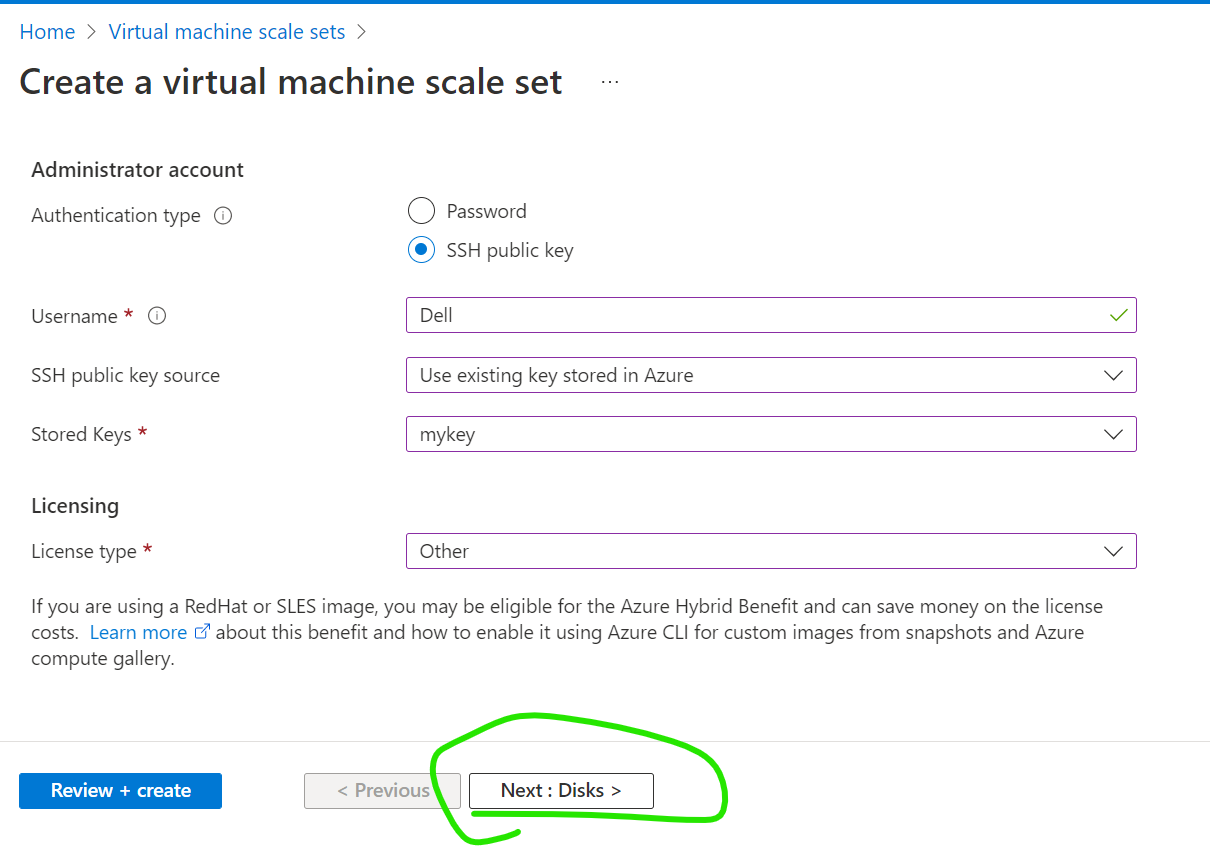Follow the Learn more link
Viewport: 1210px width, 849px height.
coord(149,633)
